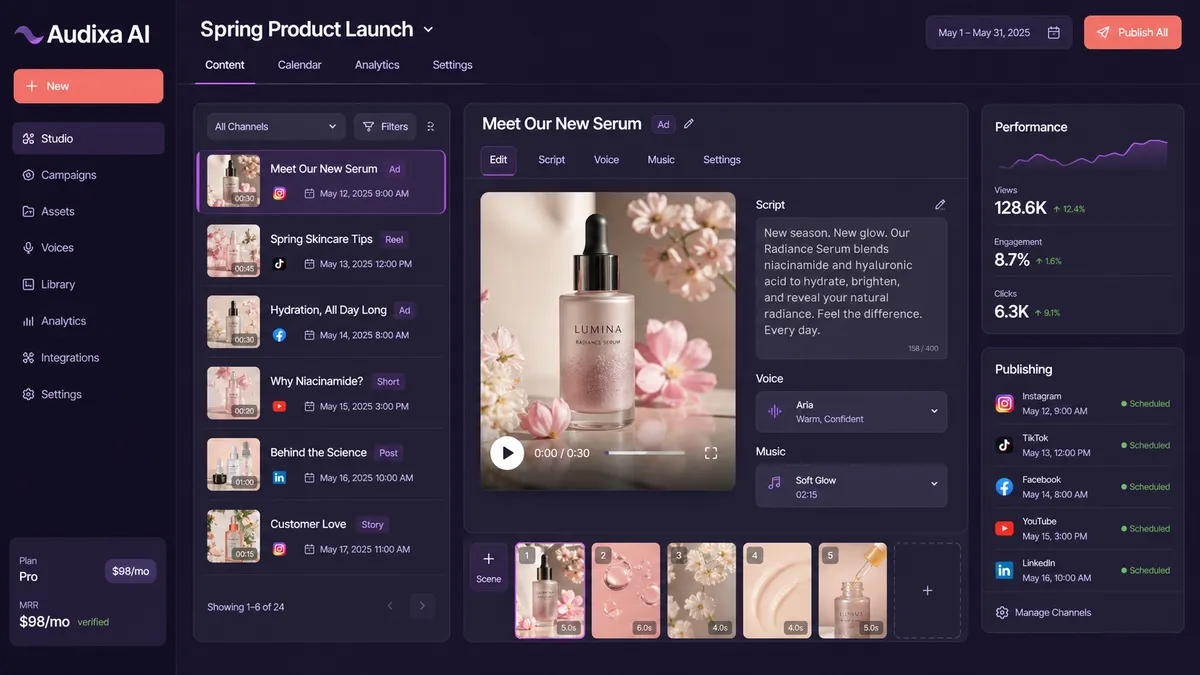Click inside the script text area
Screen dimensions: 1200x675
tap(851, 288)
